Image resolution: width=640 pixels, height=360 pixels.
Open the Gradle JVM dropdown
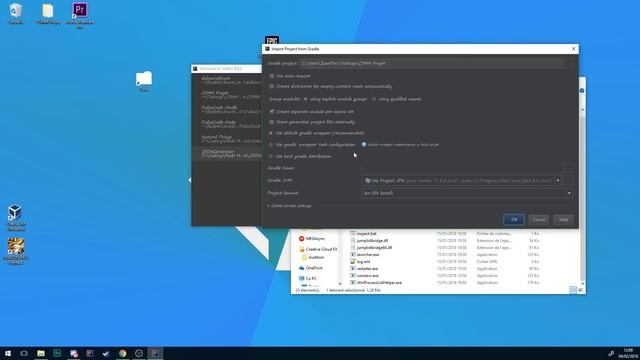pos(558,180)
